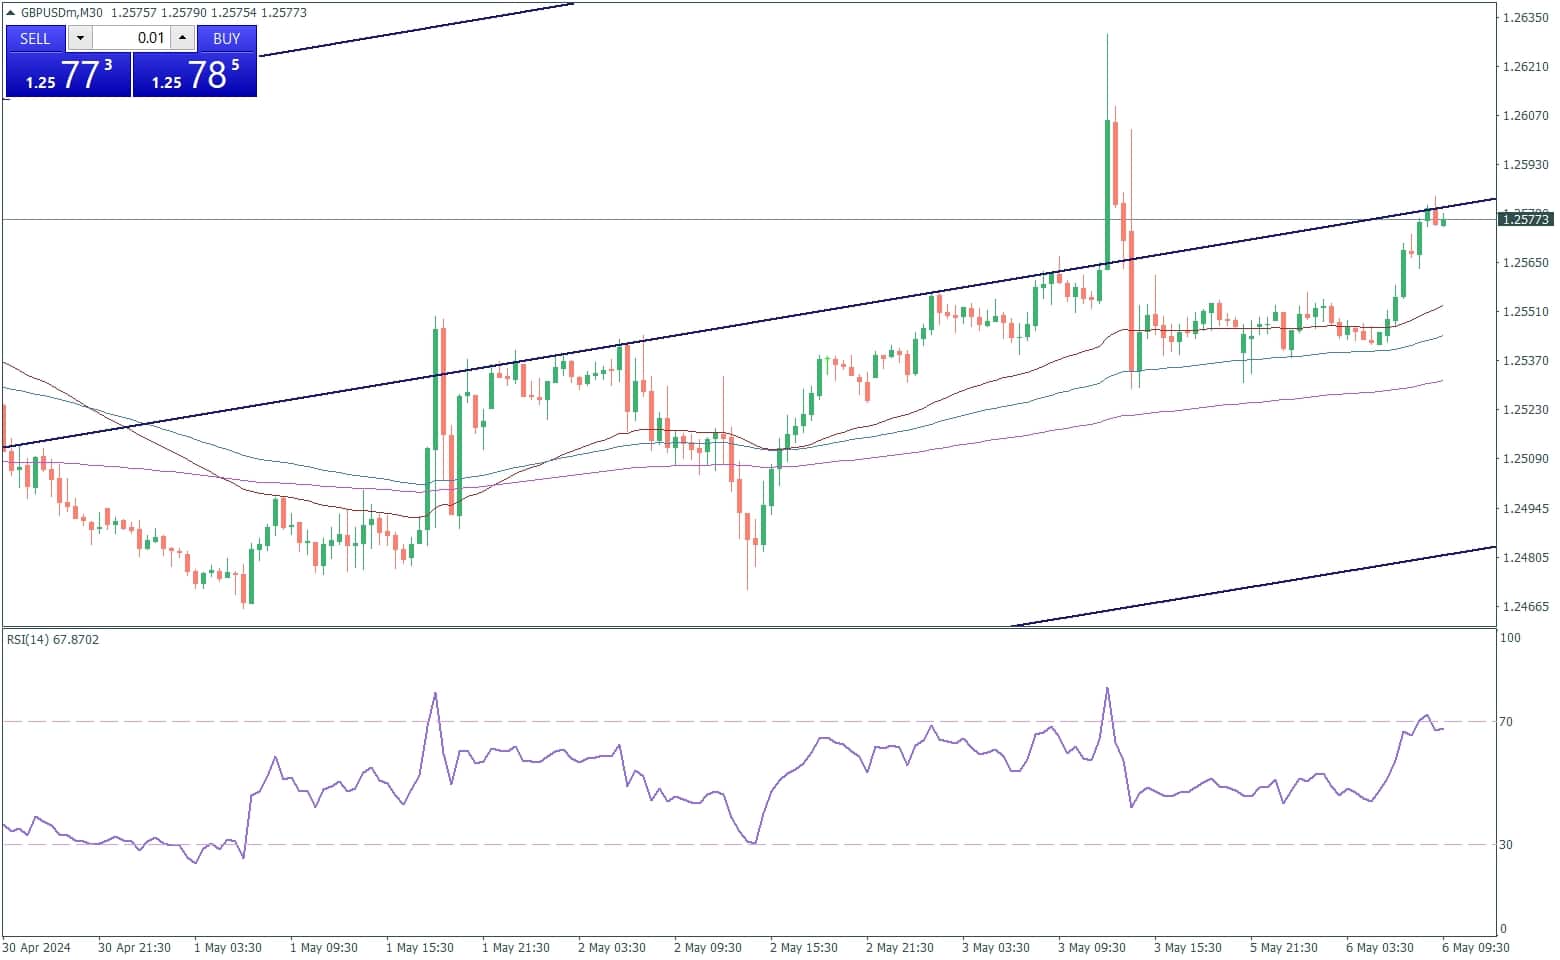Image resolution: width=1560 pixels, height=960 pixels.
Task: Click the 1 May 09:30 time label
Action: click(324, 948)
